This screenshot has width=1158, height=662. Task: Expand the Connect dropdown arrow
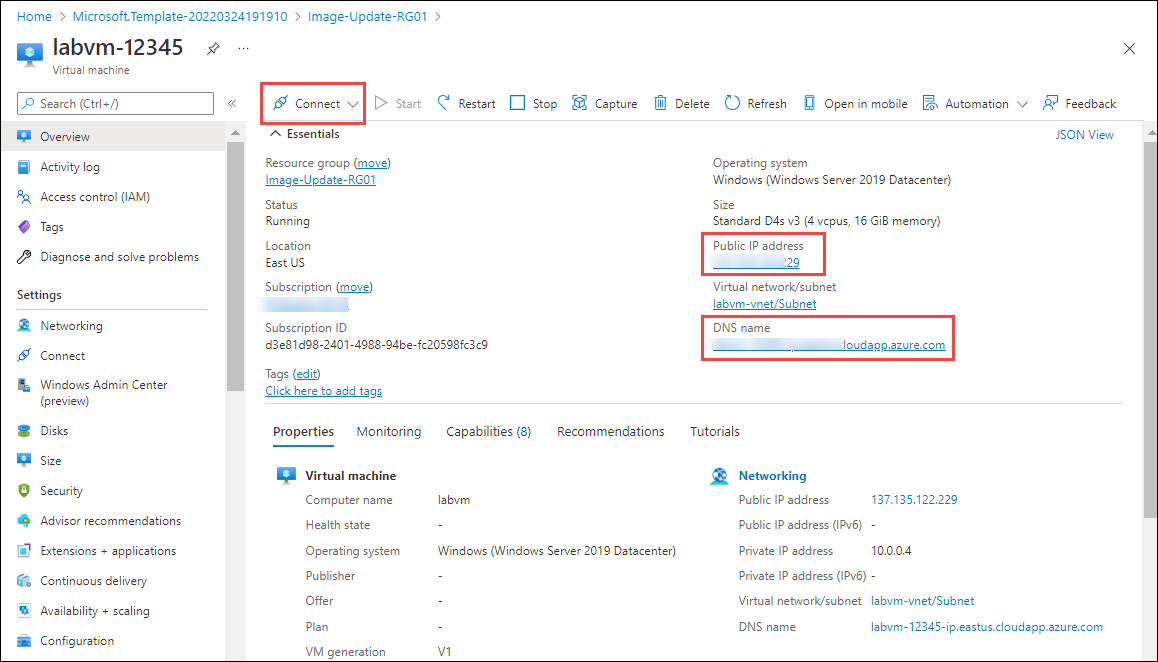(x=353, y=104)
